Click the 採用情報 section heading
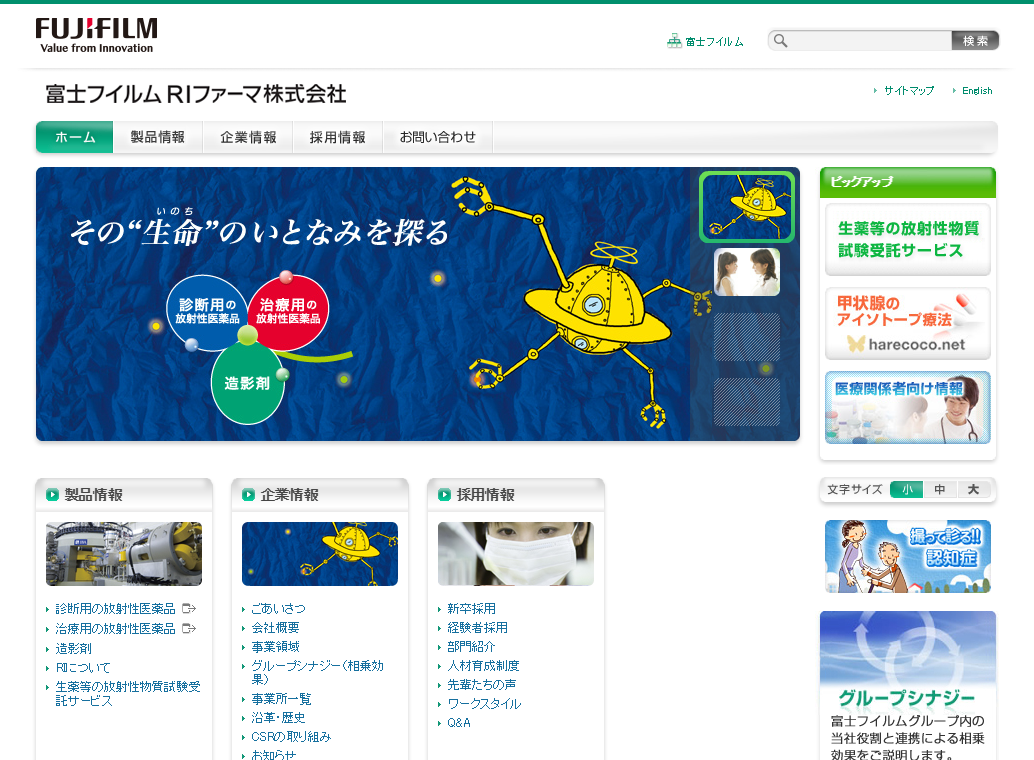 (485, 495)
